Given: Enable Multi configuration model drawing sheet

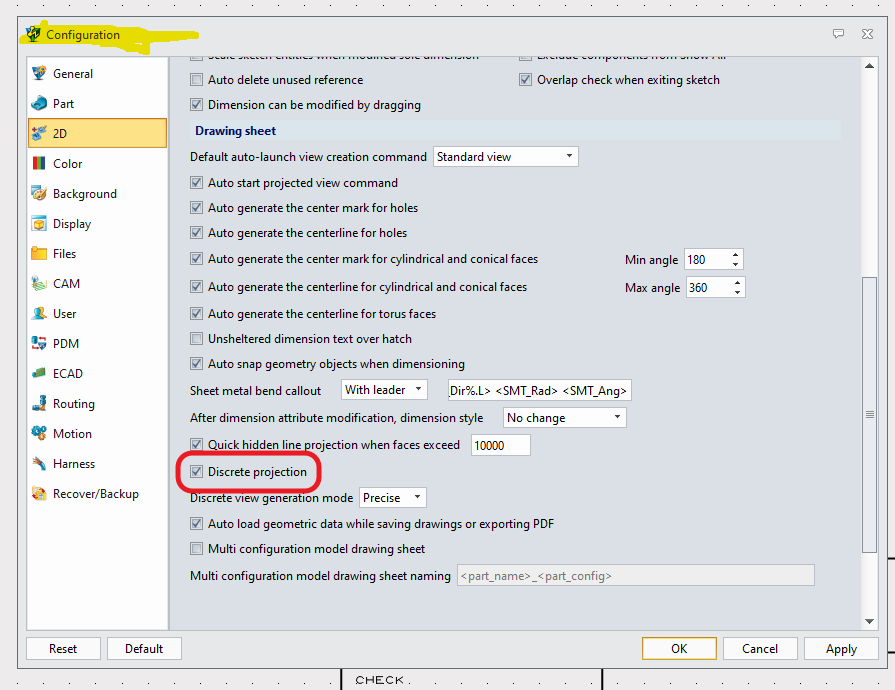Looking at the screenshot, I should click(197, 548).
